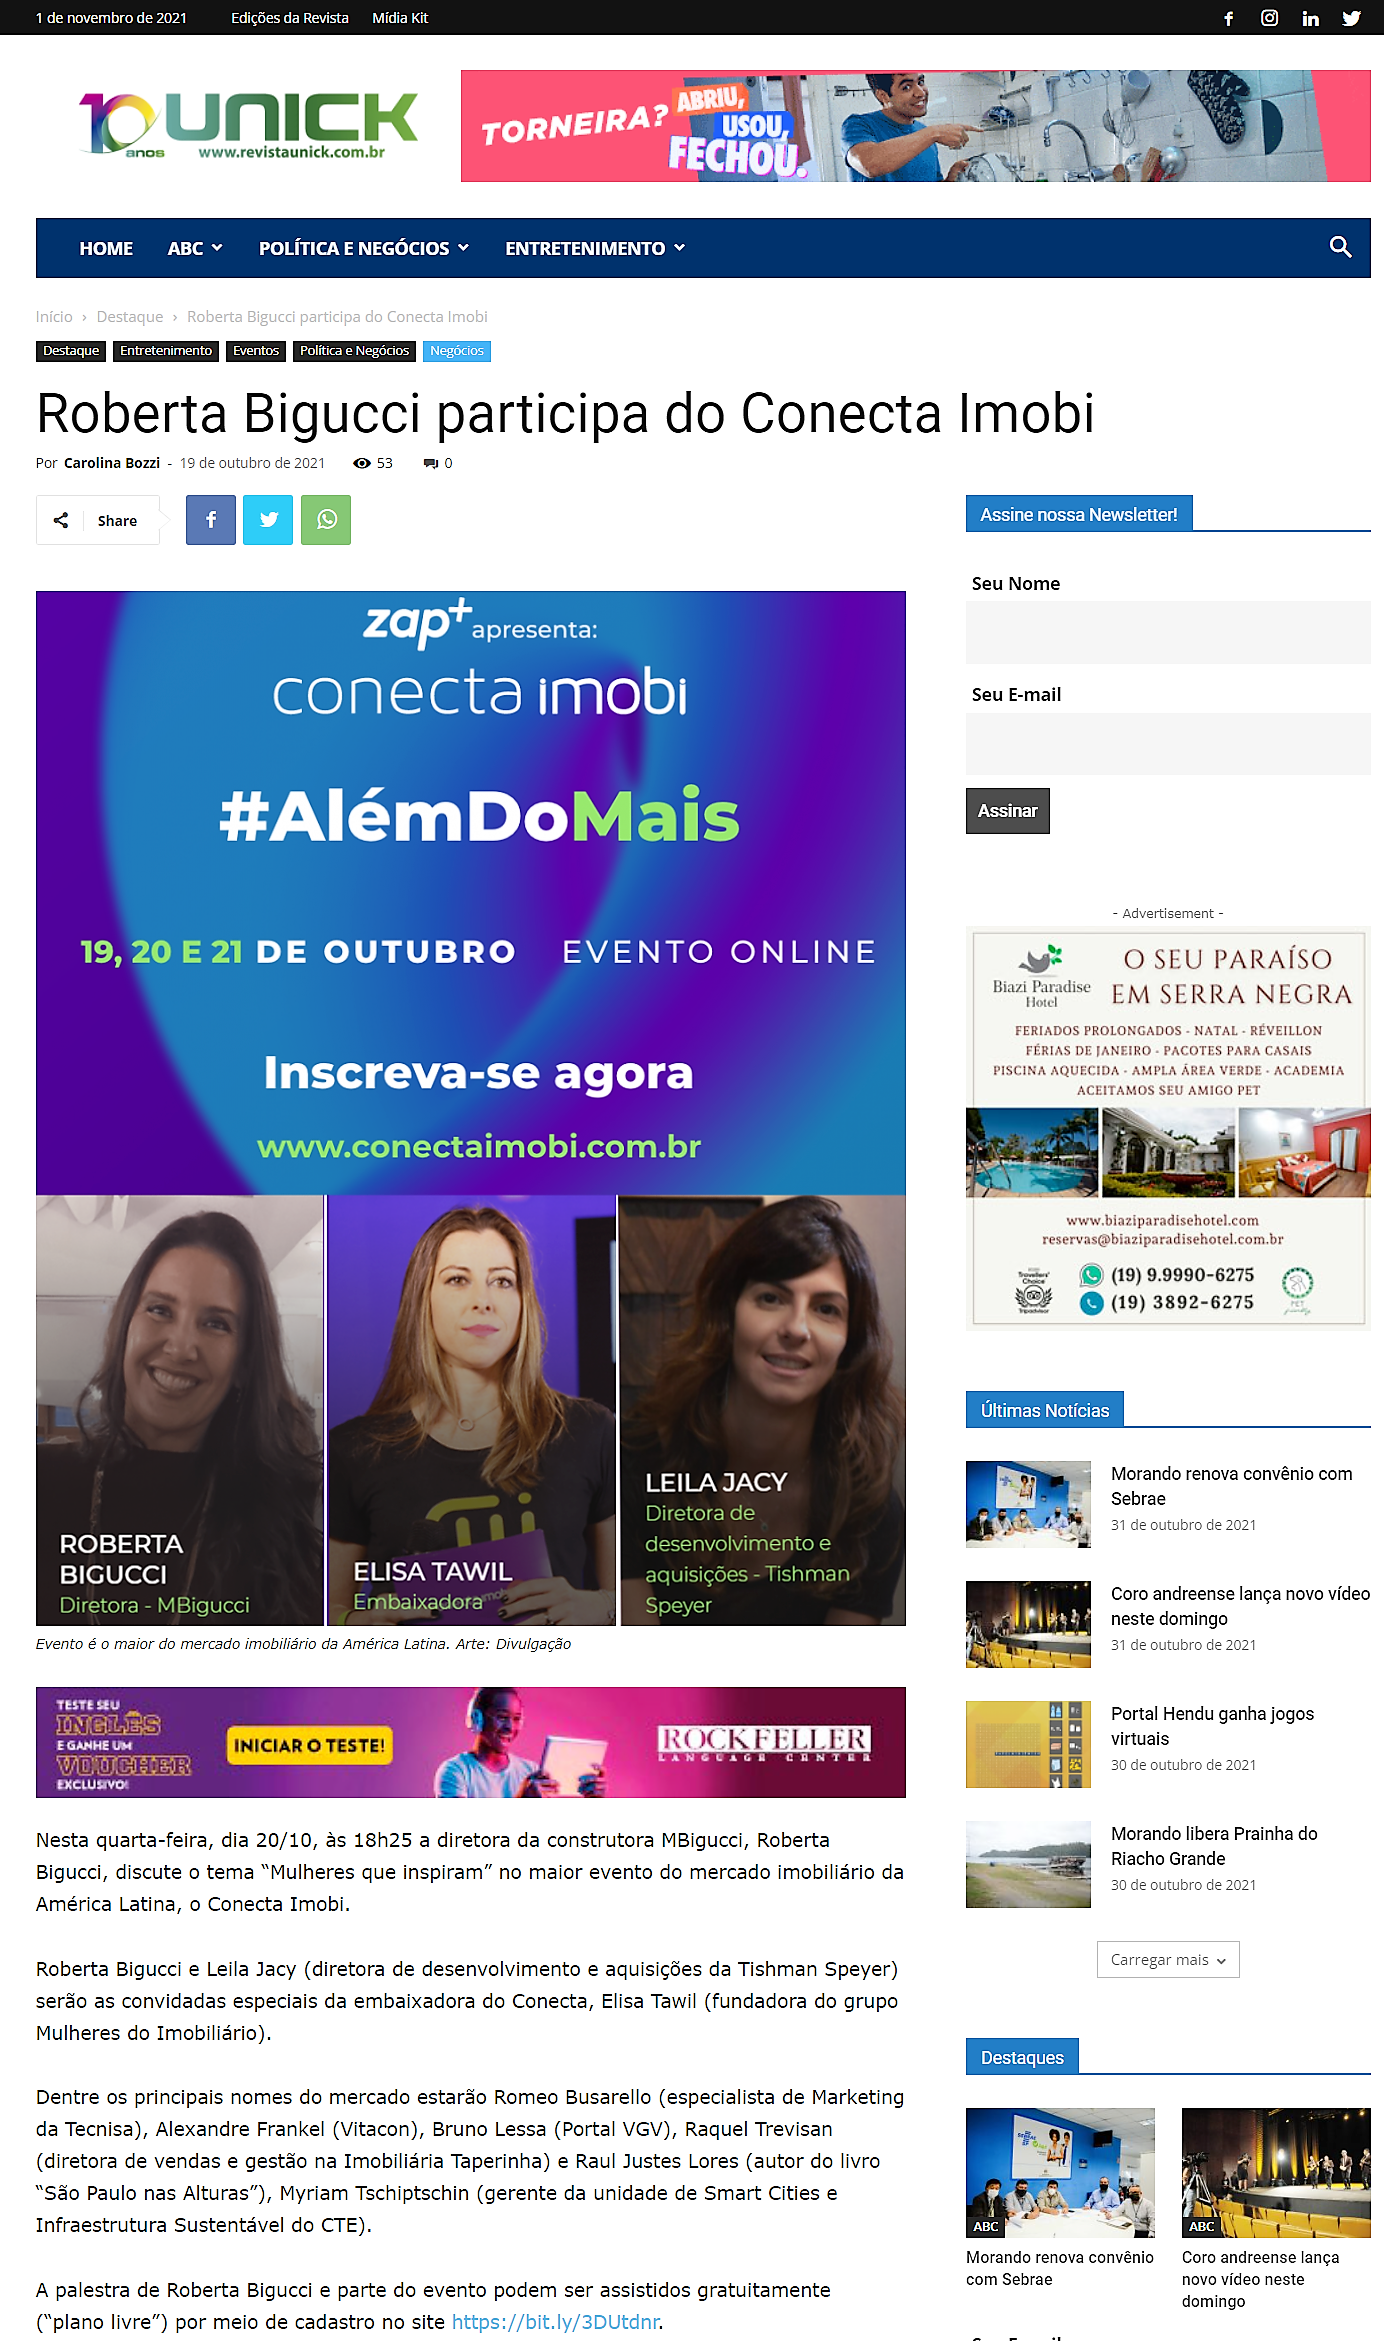Open the Facebook icon in top bar
This screenshot has width=1384, height=2341.
click(1228, 18)
